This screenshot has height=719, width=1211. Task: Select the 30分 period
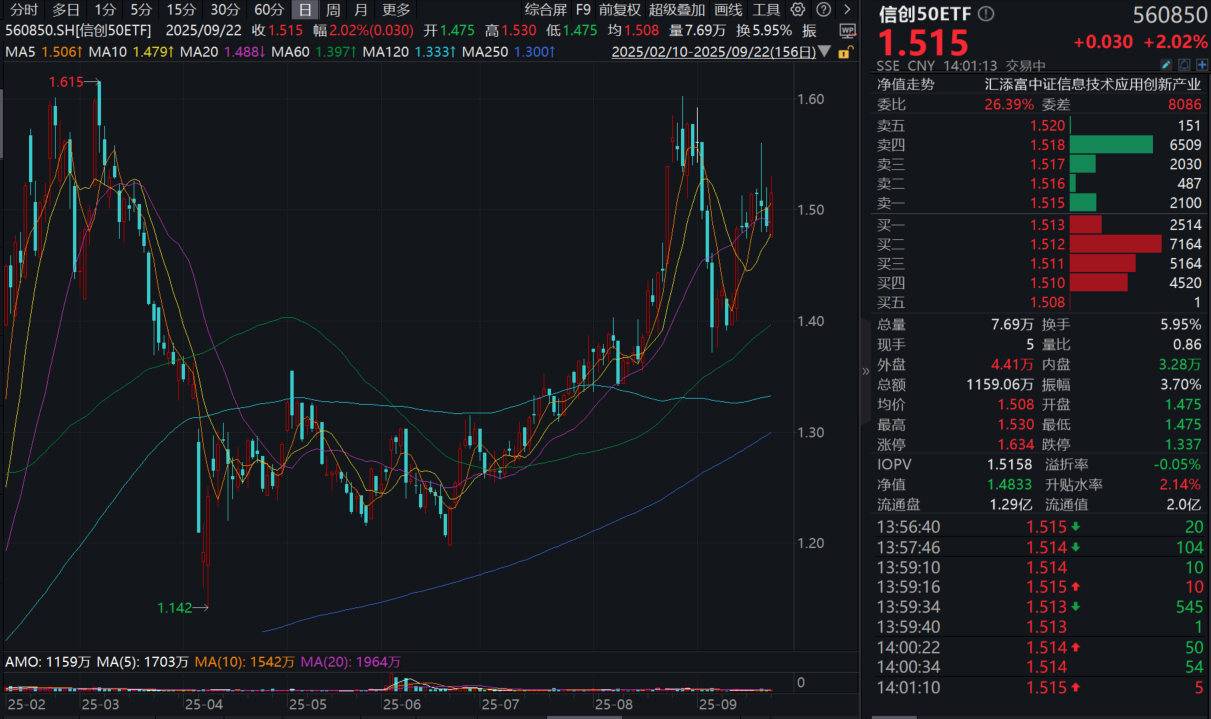tap(225, 9)
